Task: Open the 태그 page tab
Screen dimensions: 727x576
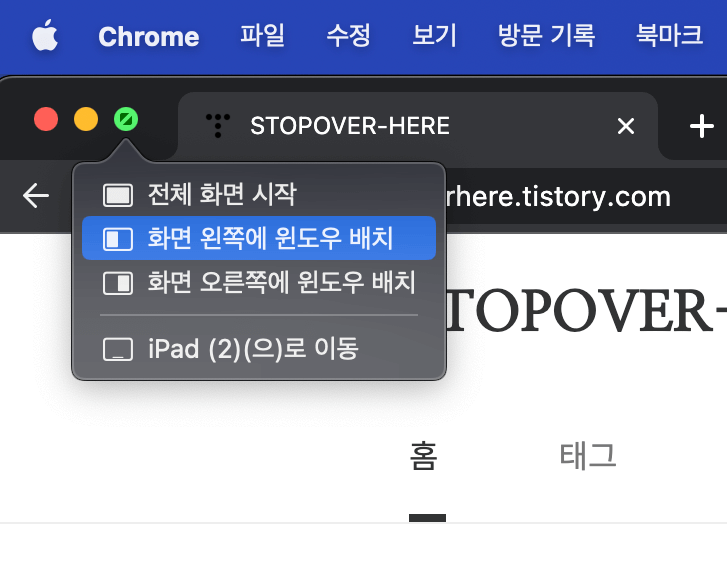Action: click(588, 456)
